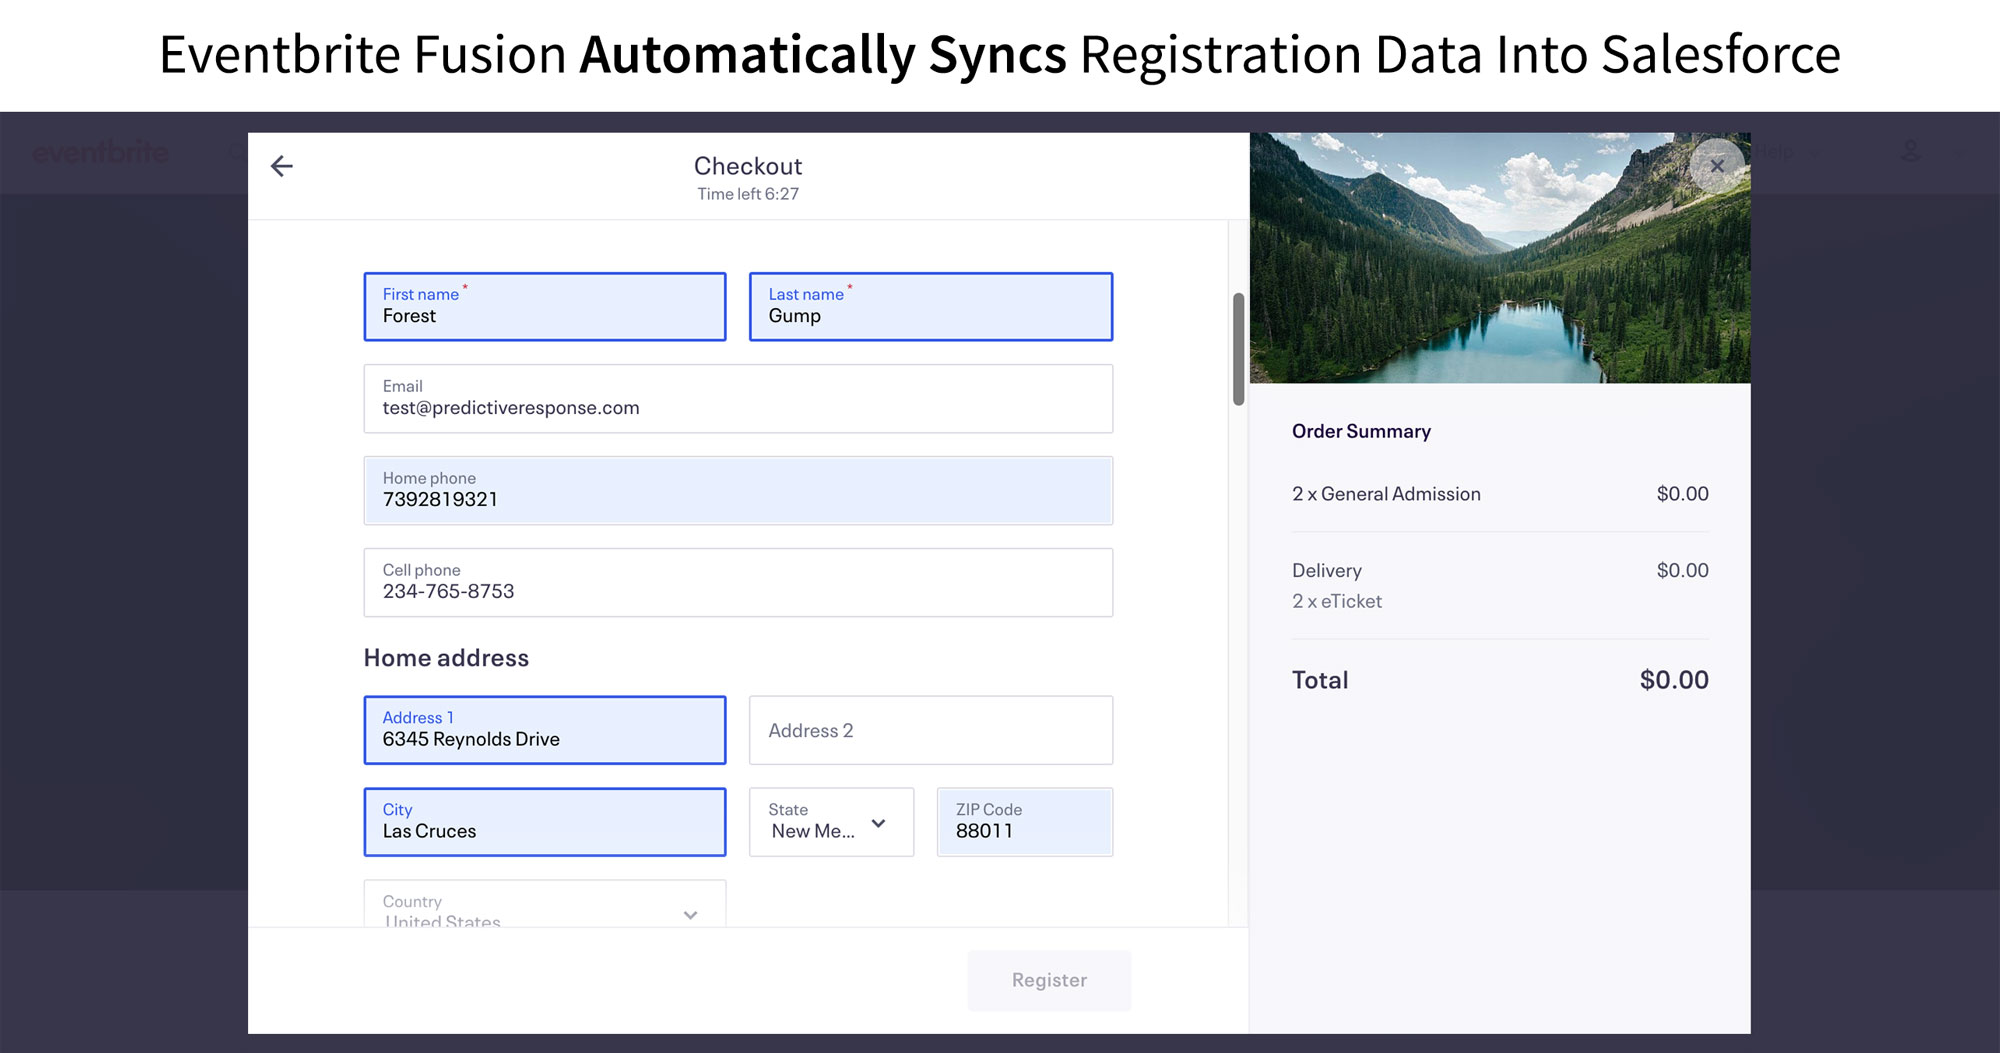Dismiss the order summary with the X icon
2000x1053 pixels.
[x=1716, y=166]
